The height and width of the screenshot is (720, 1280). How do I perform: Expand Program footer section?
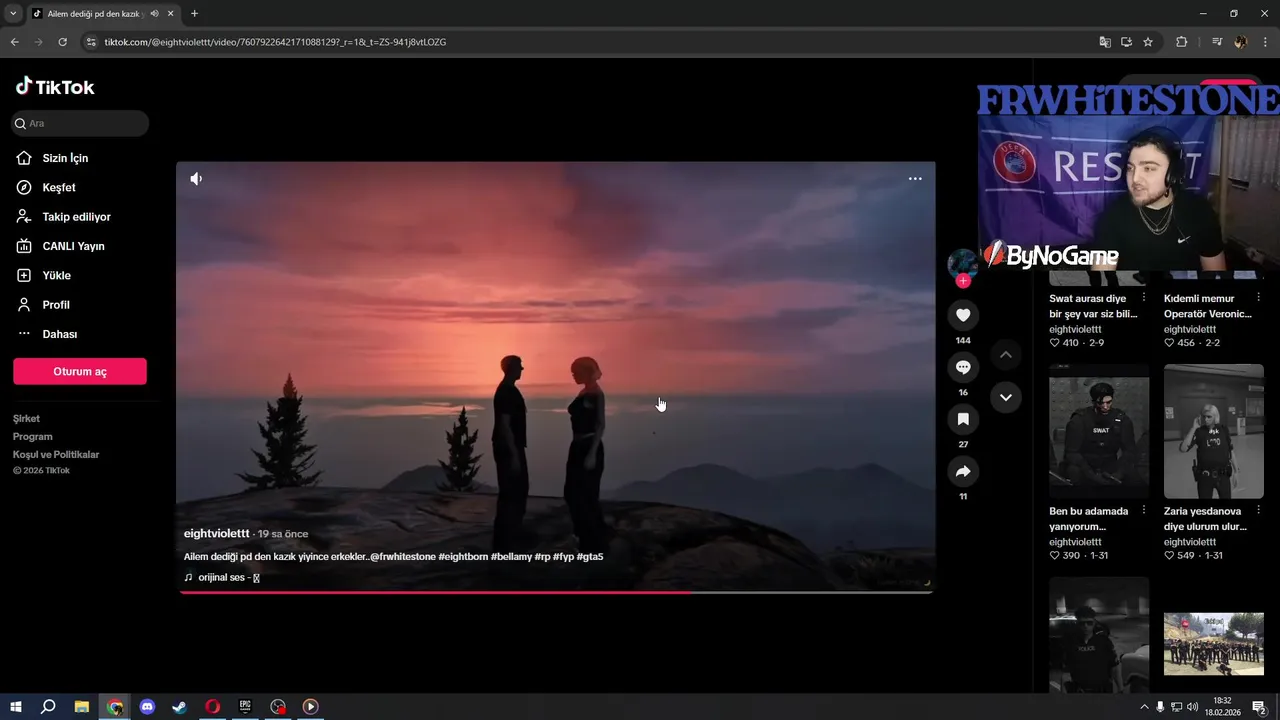(x=33, y=437)
